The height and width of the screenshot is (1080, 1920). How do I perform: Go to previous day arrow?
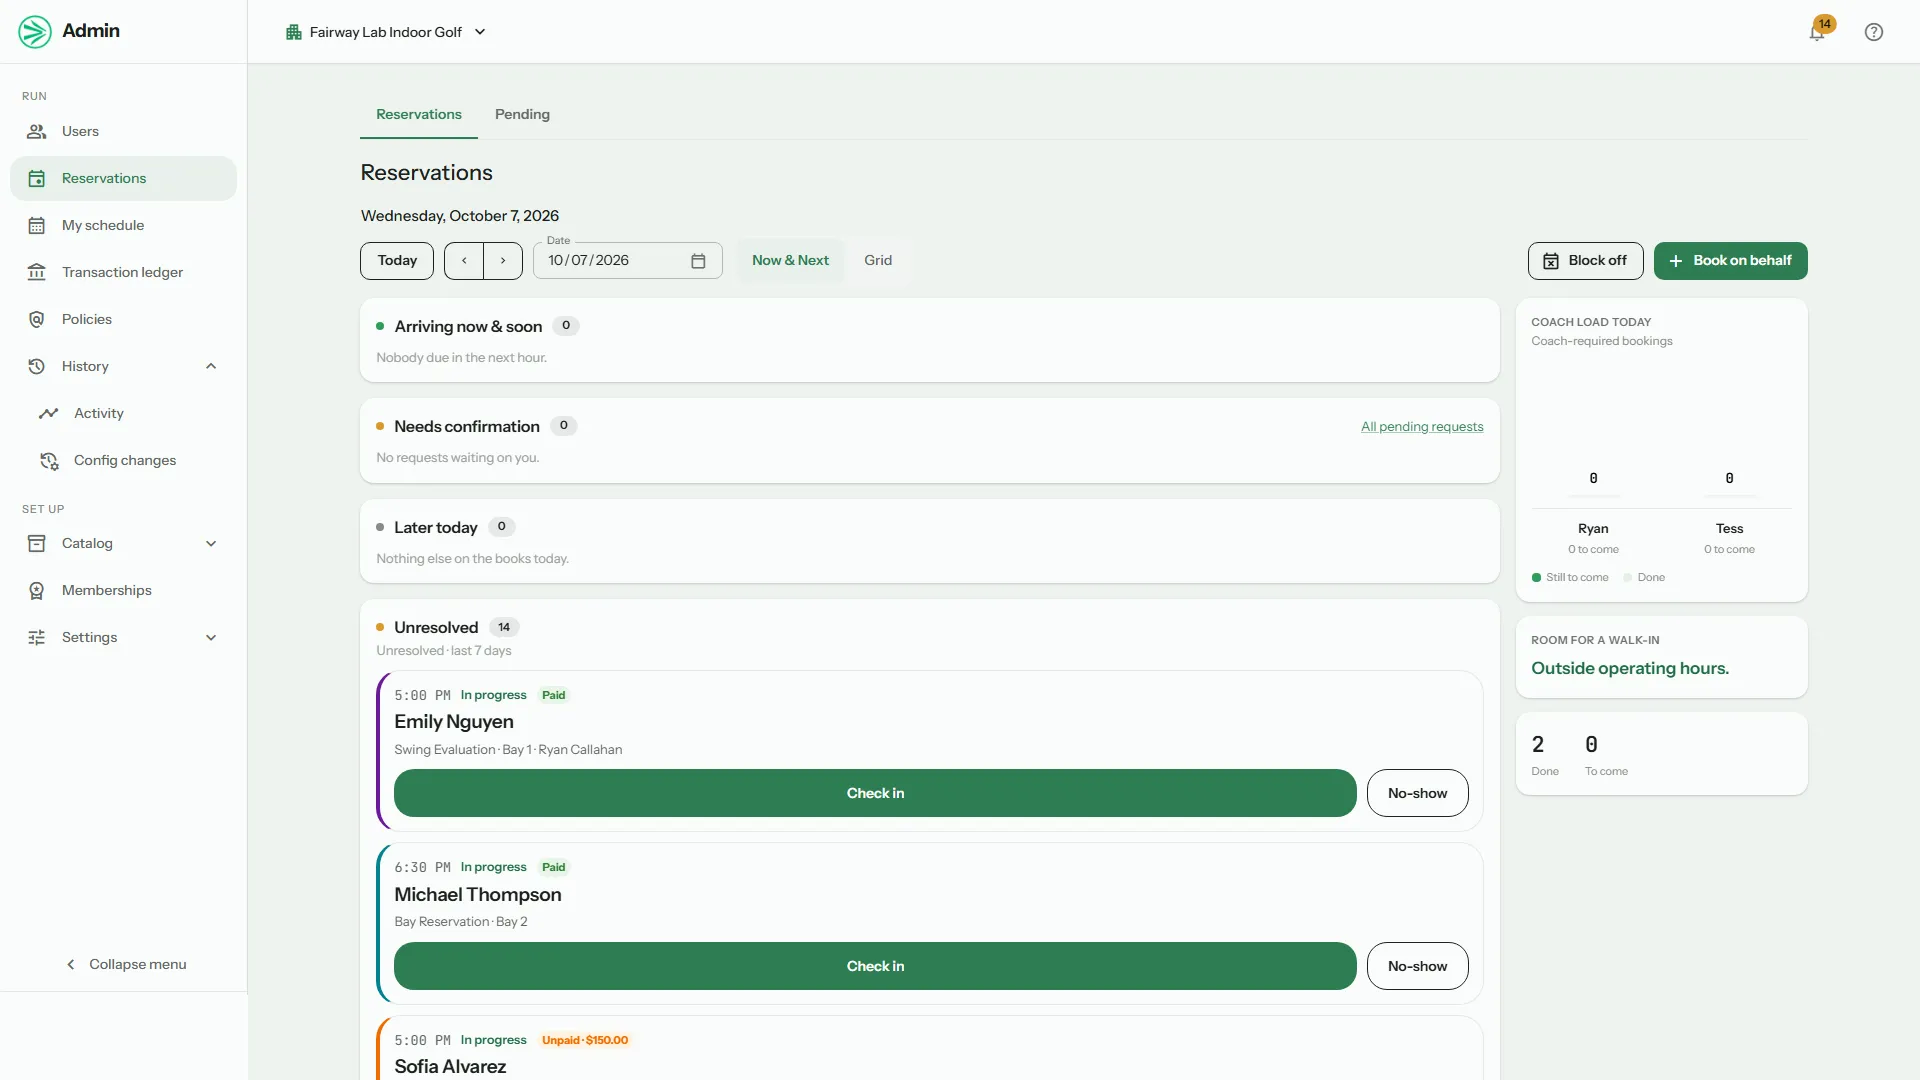tap(464, 261)
